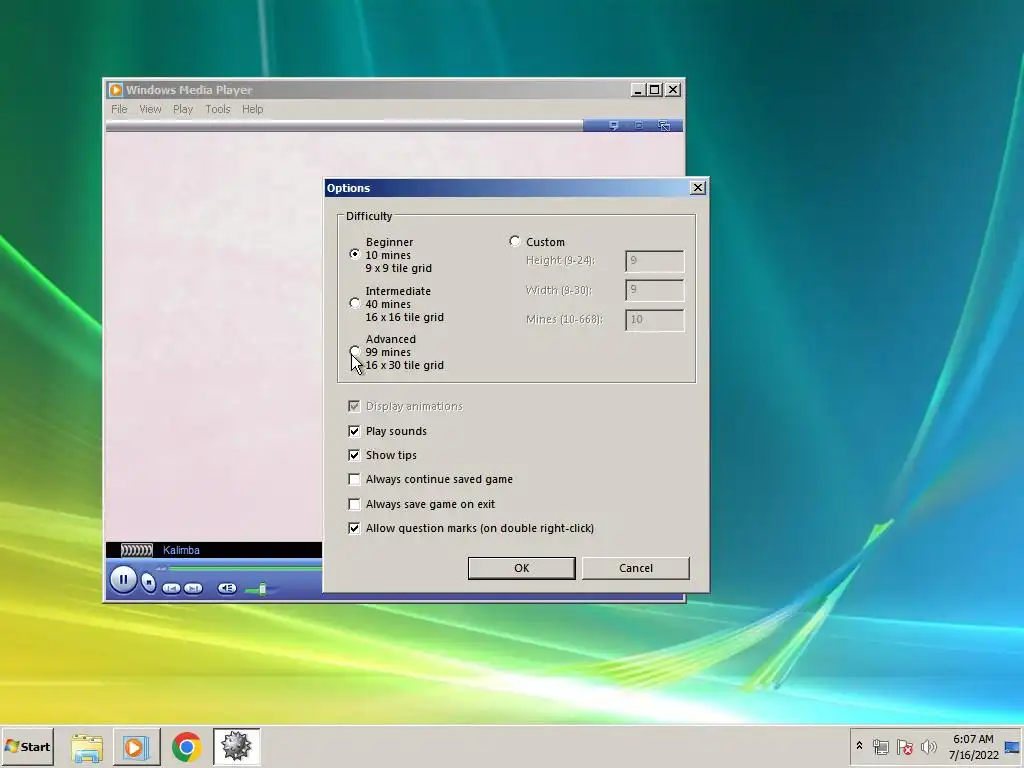Expand hidden system tray icons

pyautogui.click(x=859, y=746)
